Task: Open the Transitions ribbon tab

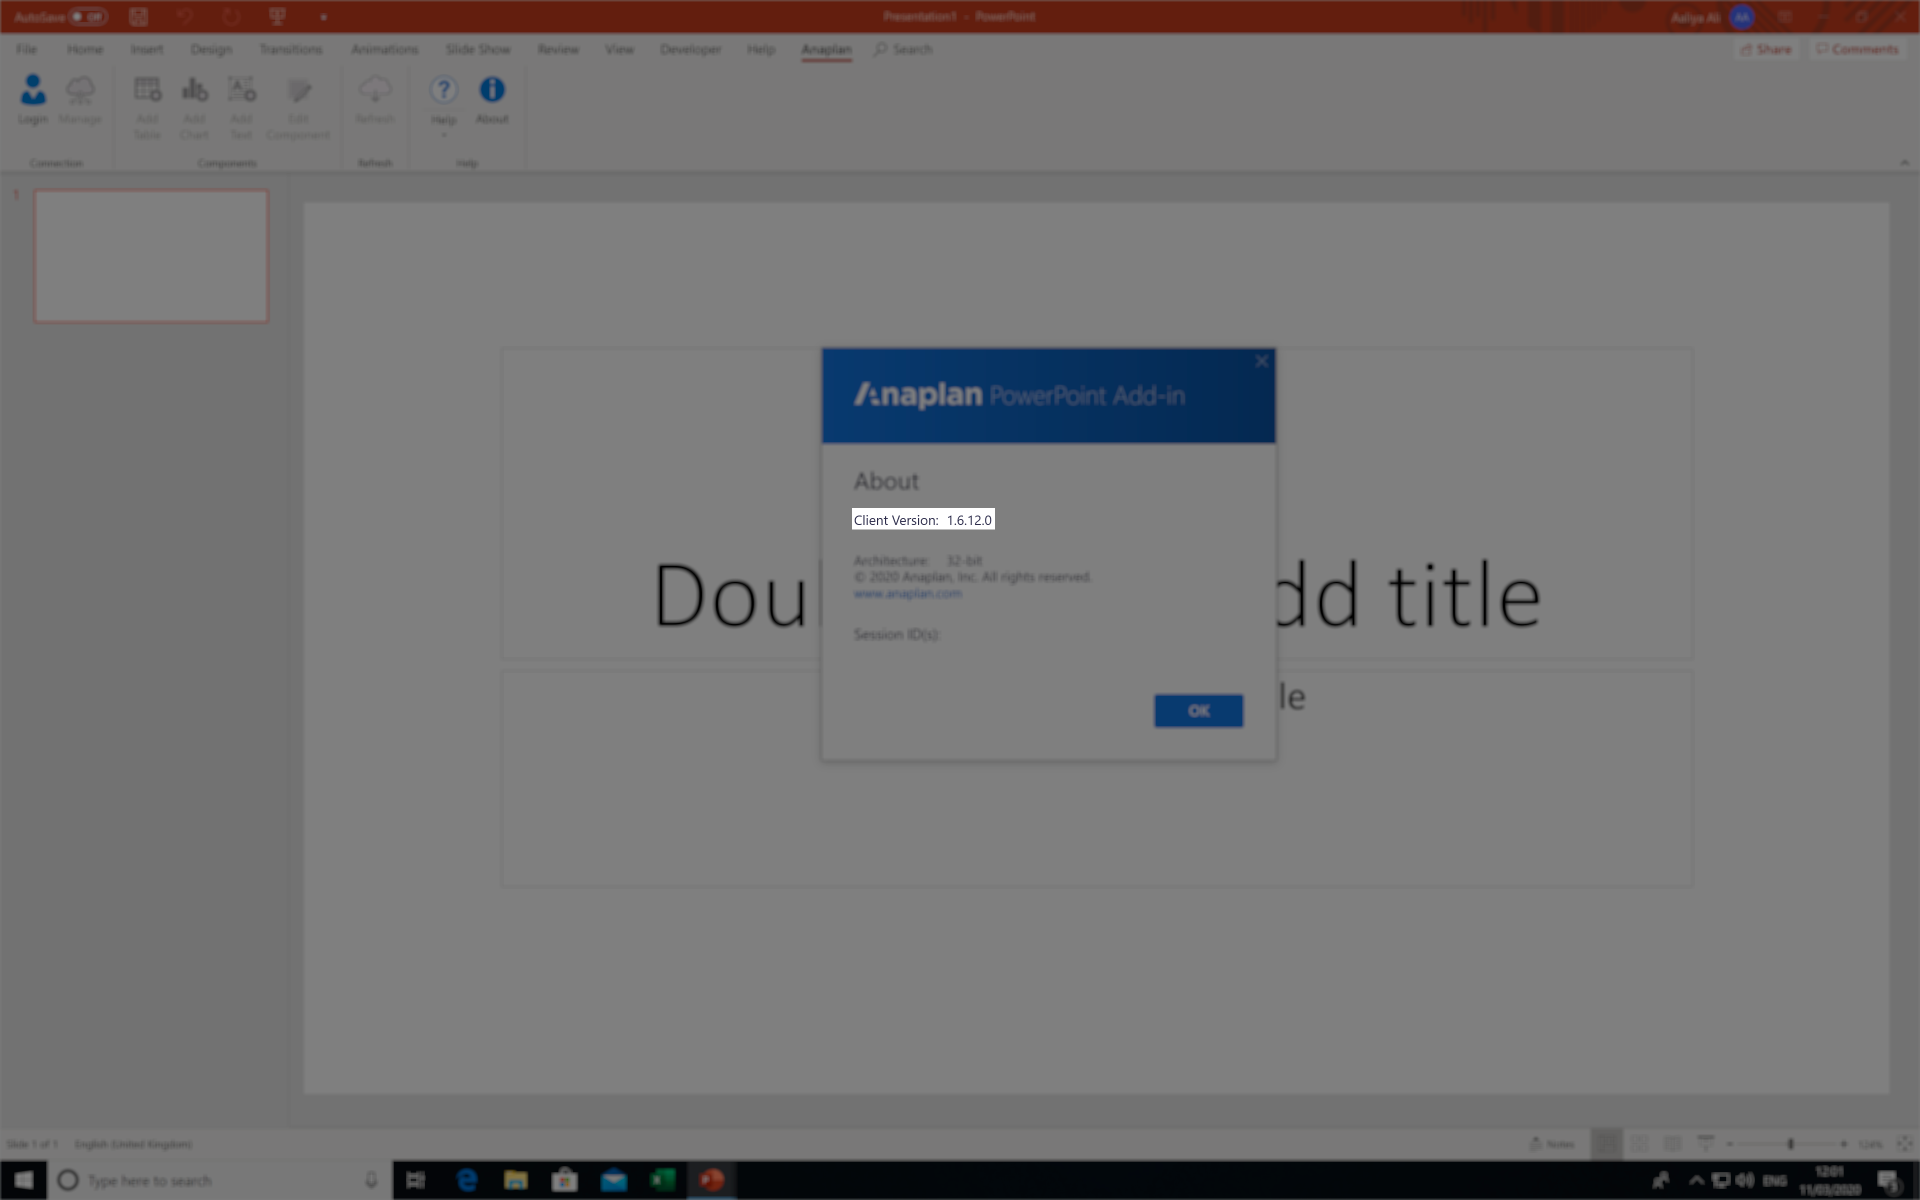Action: [x=291, y=49]
